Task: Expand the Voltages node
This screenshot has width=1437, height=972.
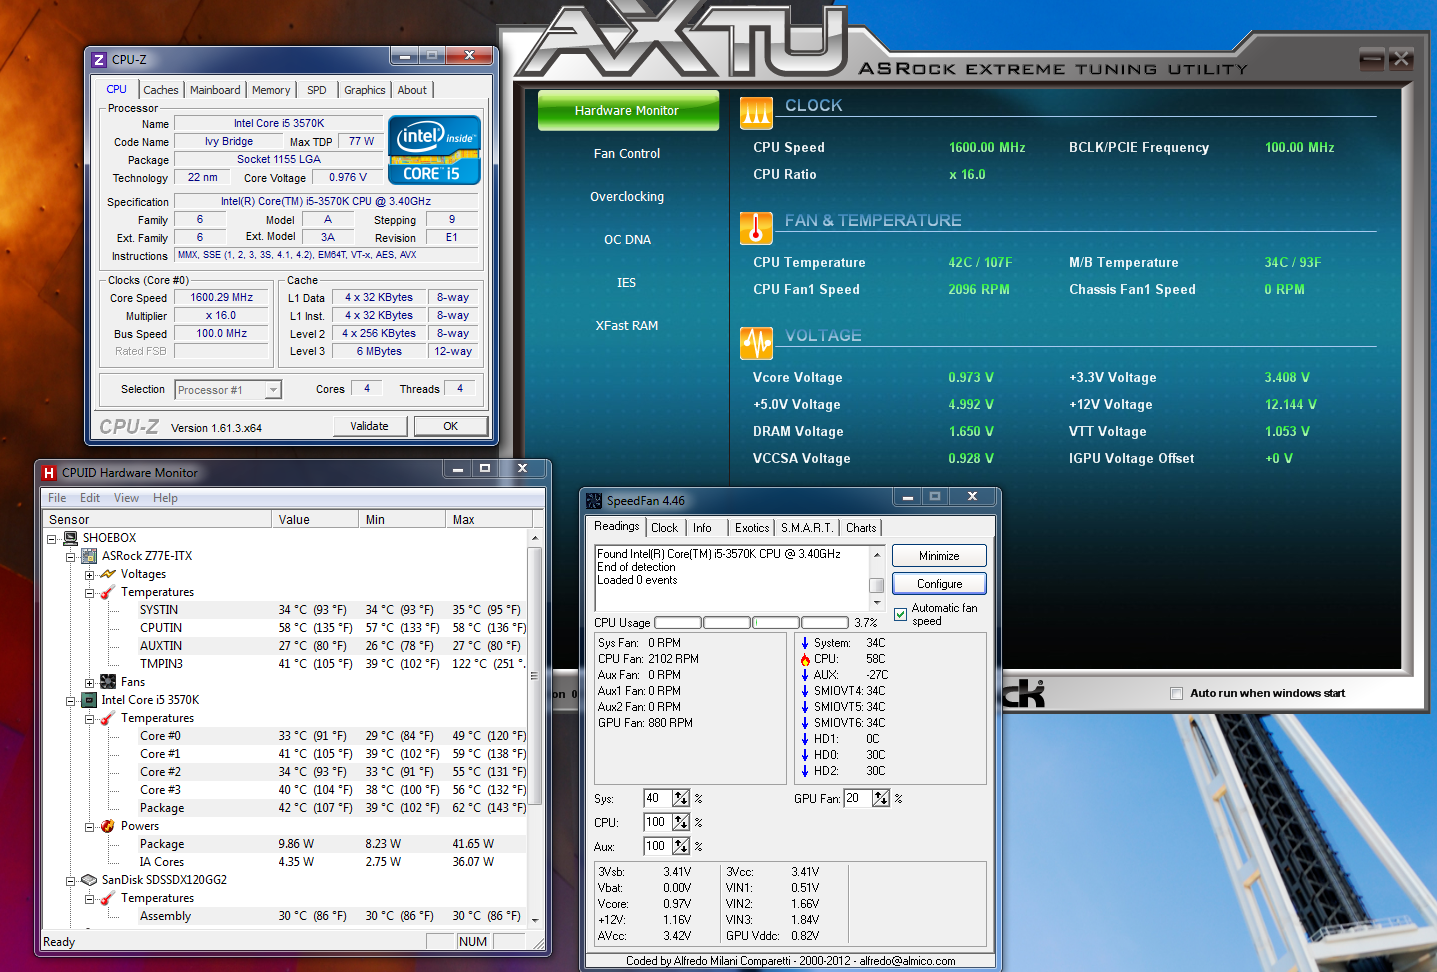Action: pos(90,574)
